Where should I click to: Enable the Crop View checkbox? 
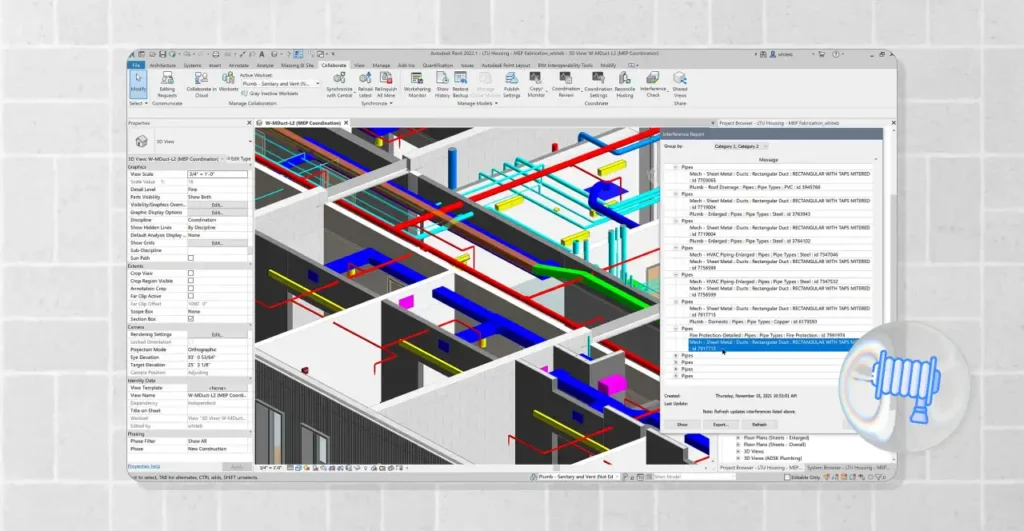pyautogui.click(x=191, y=273)
